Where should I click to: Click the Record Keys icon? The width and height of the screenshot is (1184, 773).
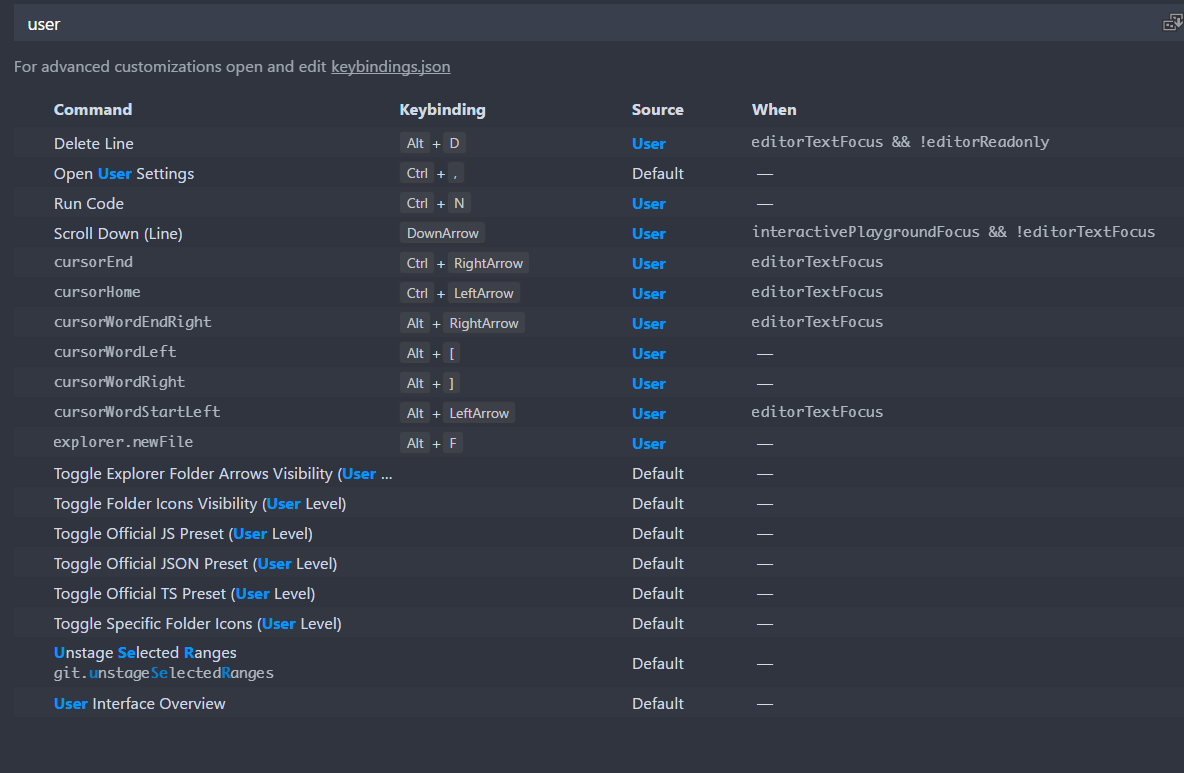pyautogui.click(x=1171, y=20)
